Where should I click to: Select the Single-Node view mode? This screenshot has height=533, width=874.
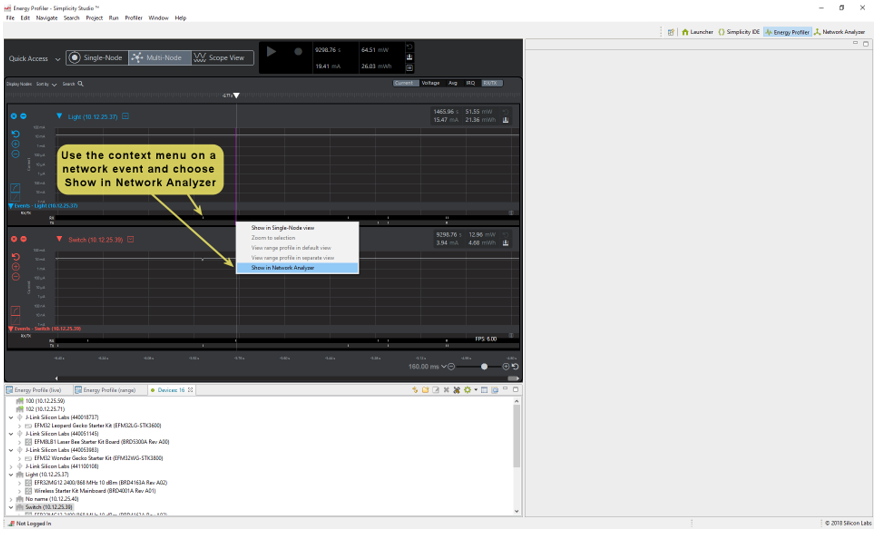(96, 57)
